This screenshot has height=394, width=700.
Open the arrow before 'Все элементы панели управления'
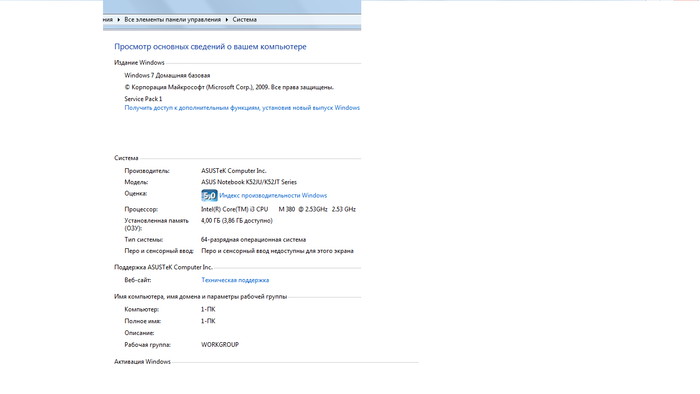coord(119,20)
